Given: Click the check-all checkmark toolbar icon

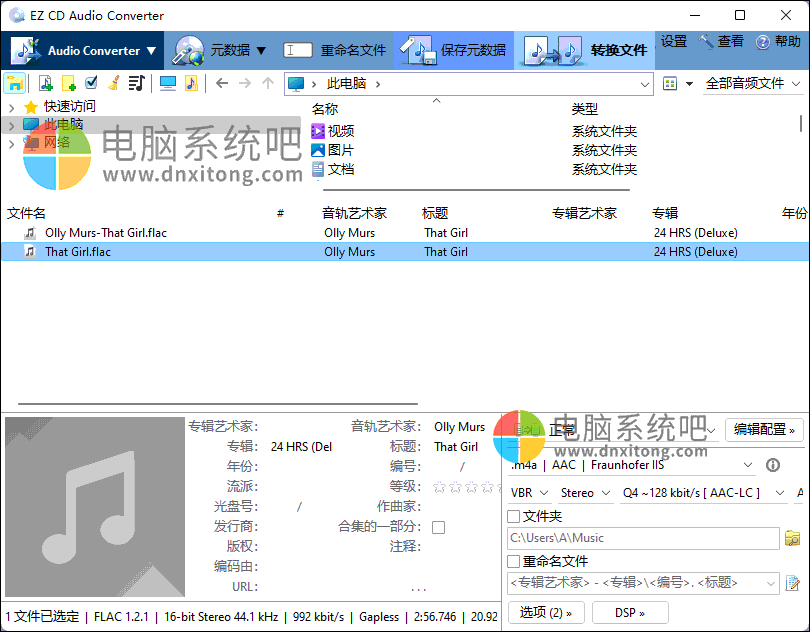Looking at the screenshot, I should pyautogui.click(x=91, y=83).
